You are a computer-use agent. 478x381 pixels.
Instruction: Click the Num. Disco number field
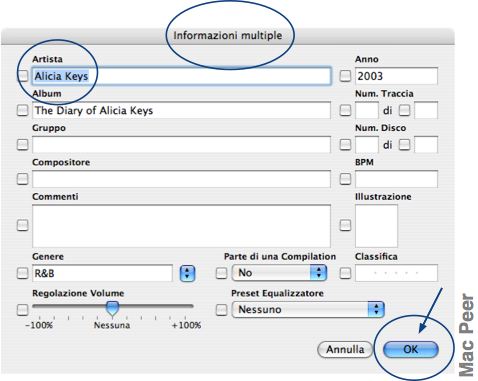point(367,145)
